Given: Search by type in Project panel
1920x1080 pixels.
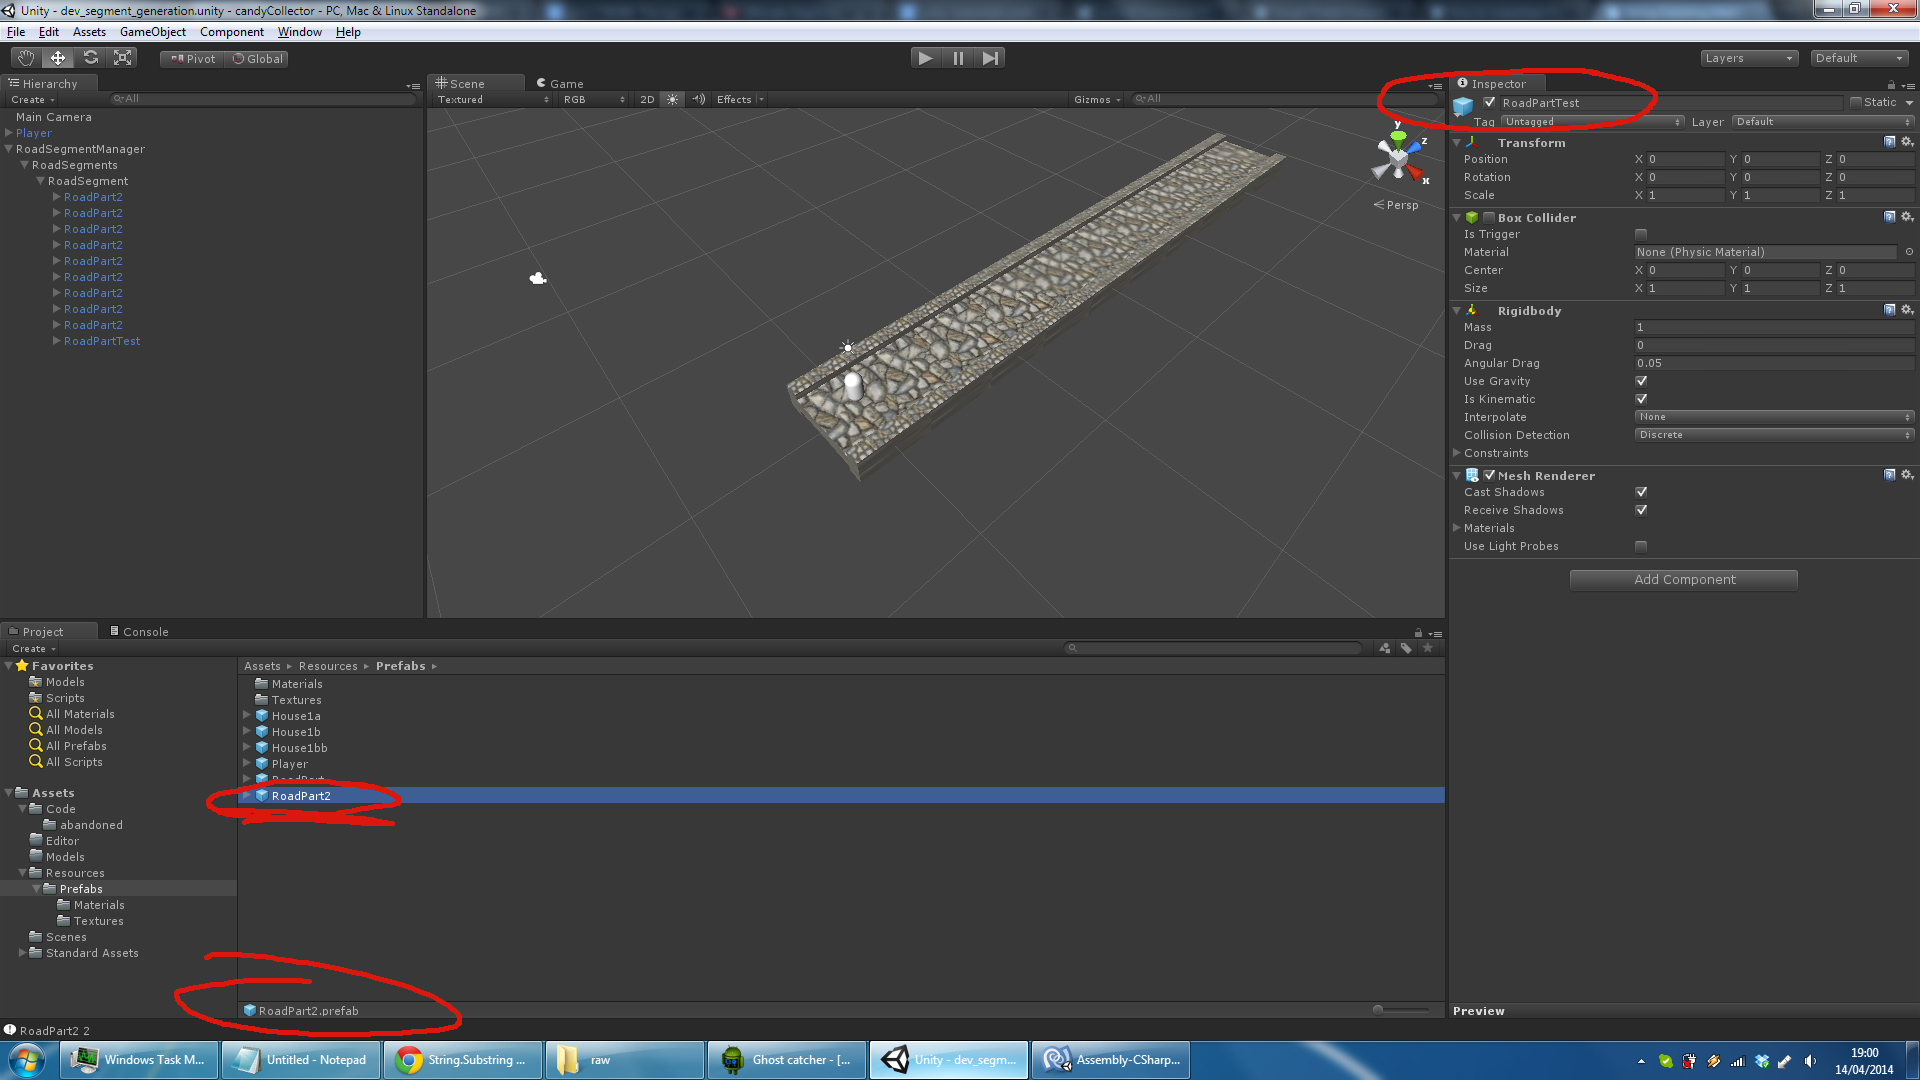Looking at the screenshot, I should click(1384, 648).
